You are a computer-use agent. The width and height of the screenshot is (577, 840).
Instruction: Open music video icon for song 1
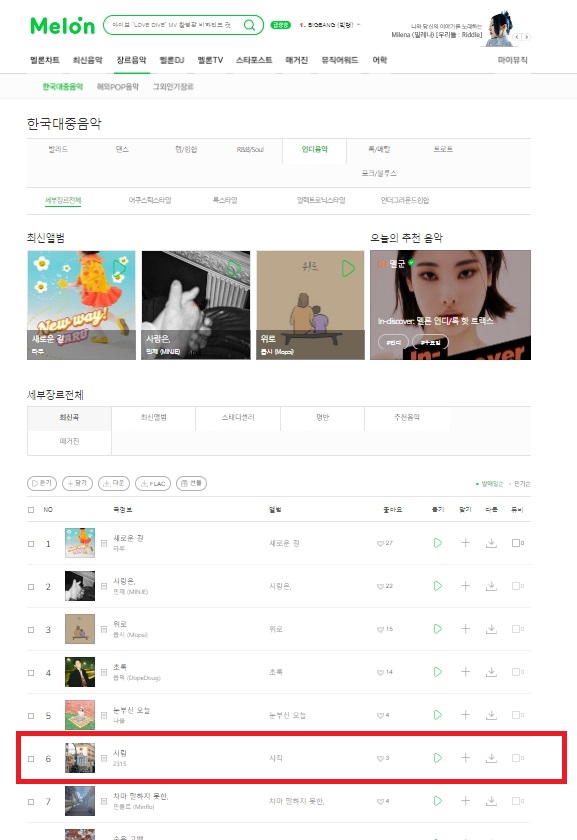click(x=517, y=543)
